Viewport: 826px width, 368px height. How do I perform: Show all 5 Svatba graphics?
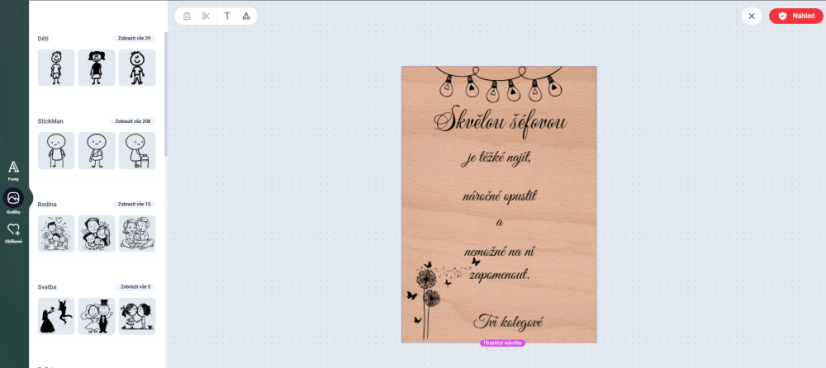(135, 287)
